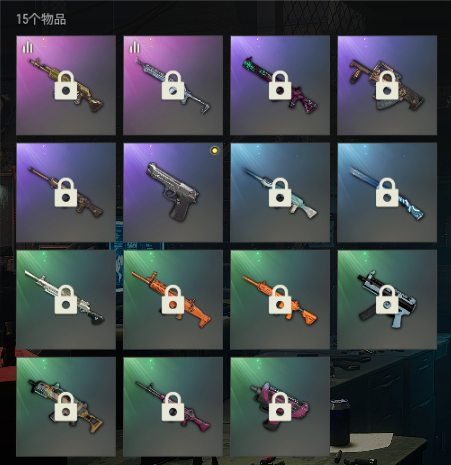Pick the pink and black rifle skin
Image resolution: width=451 pixels, height=465 pixels.
173,407
